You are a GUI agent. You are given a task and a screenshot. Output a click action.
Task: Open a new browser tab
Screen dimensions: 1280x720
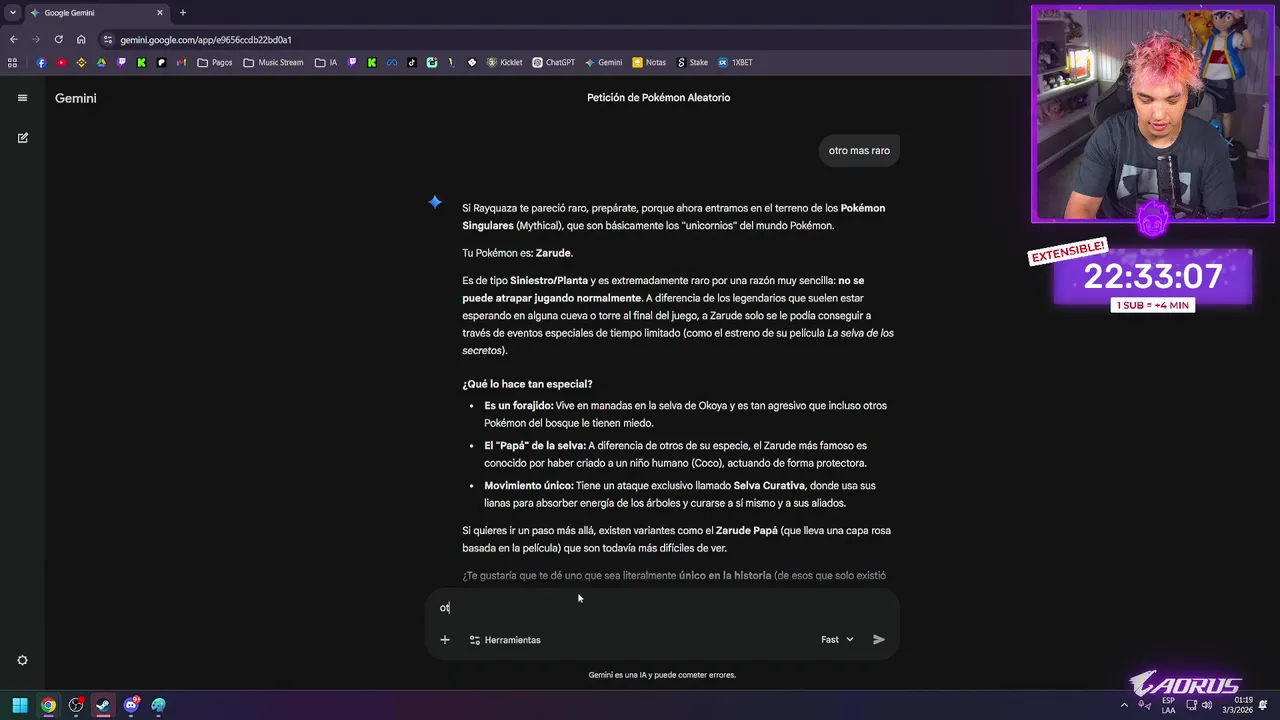(183, 13)
